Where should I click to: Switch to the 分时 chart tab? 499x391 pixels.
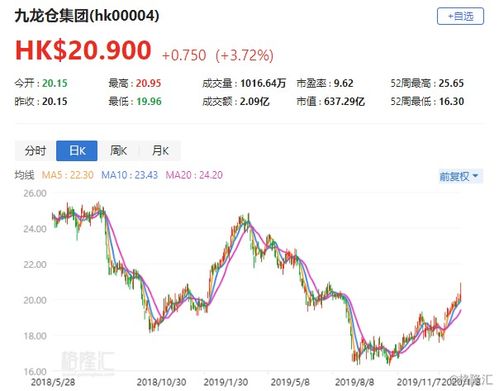[35, 151]
